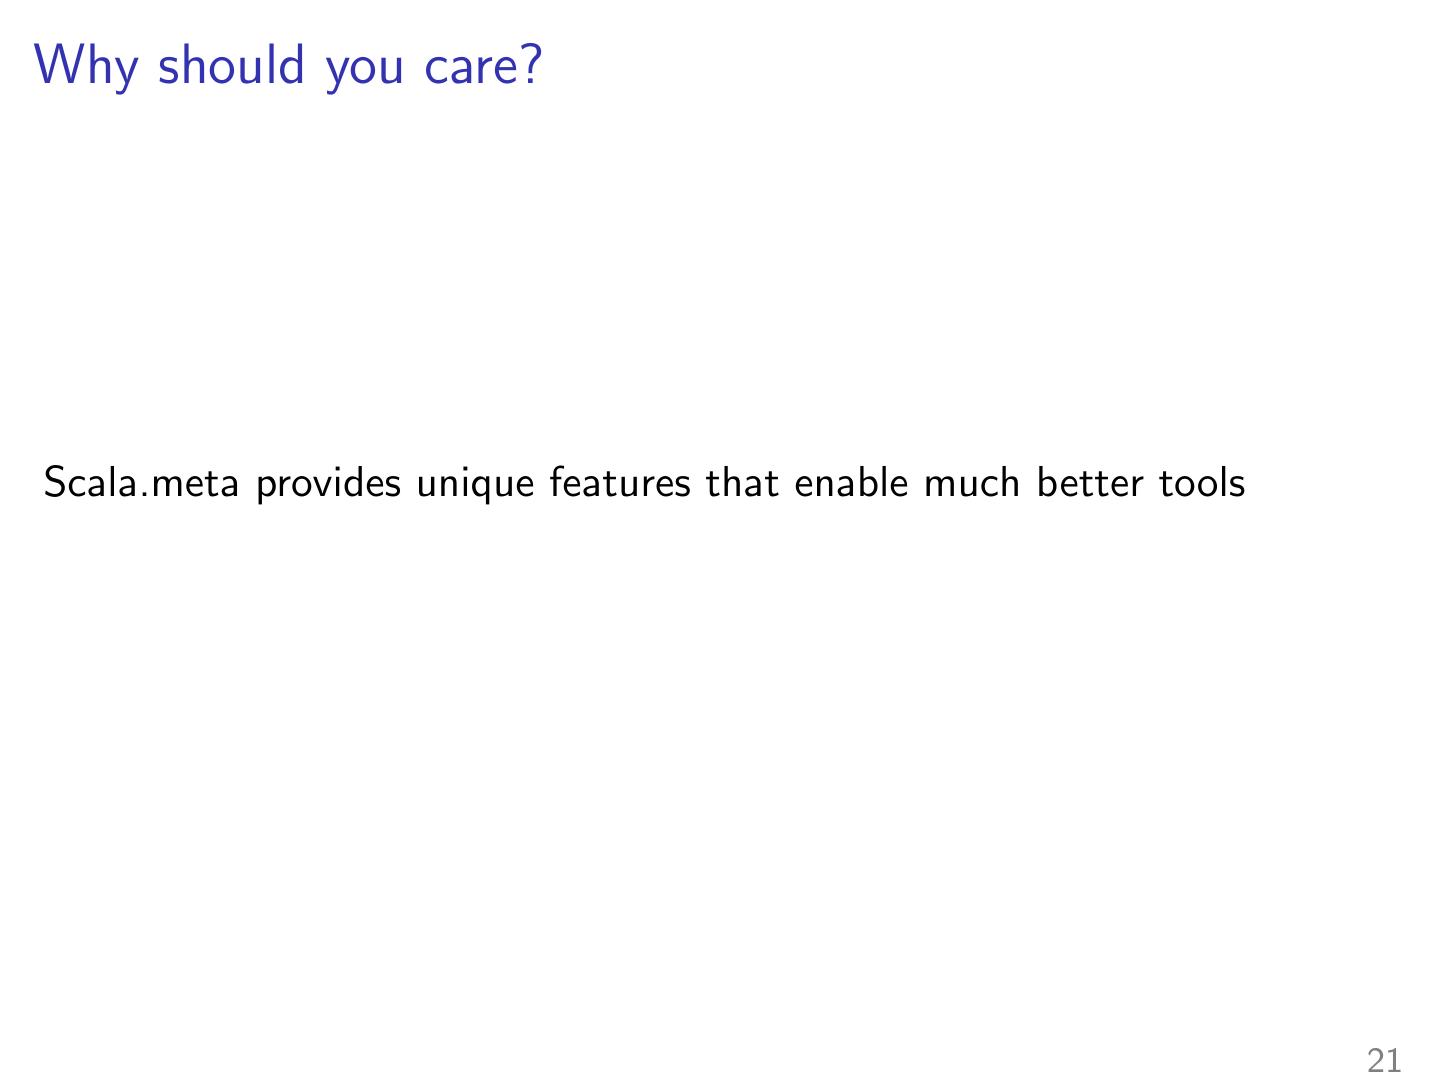The height and width of the screenshot is (1081, 1441).
Task: Click the question mark in the title
Action: (530, 65)
